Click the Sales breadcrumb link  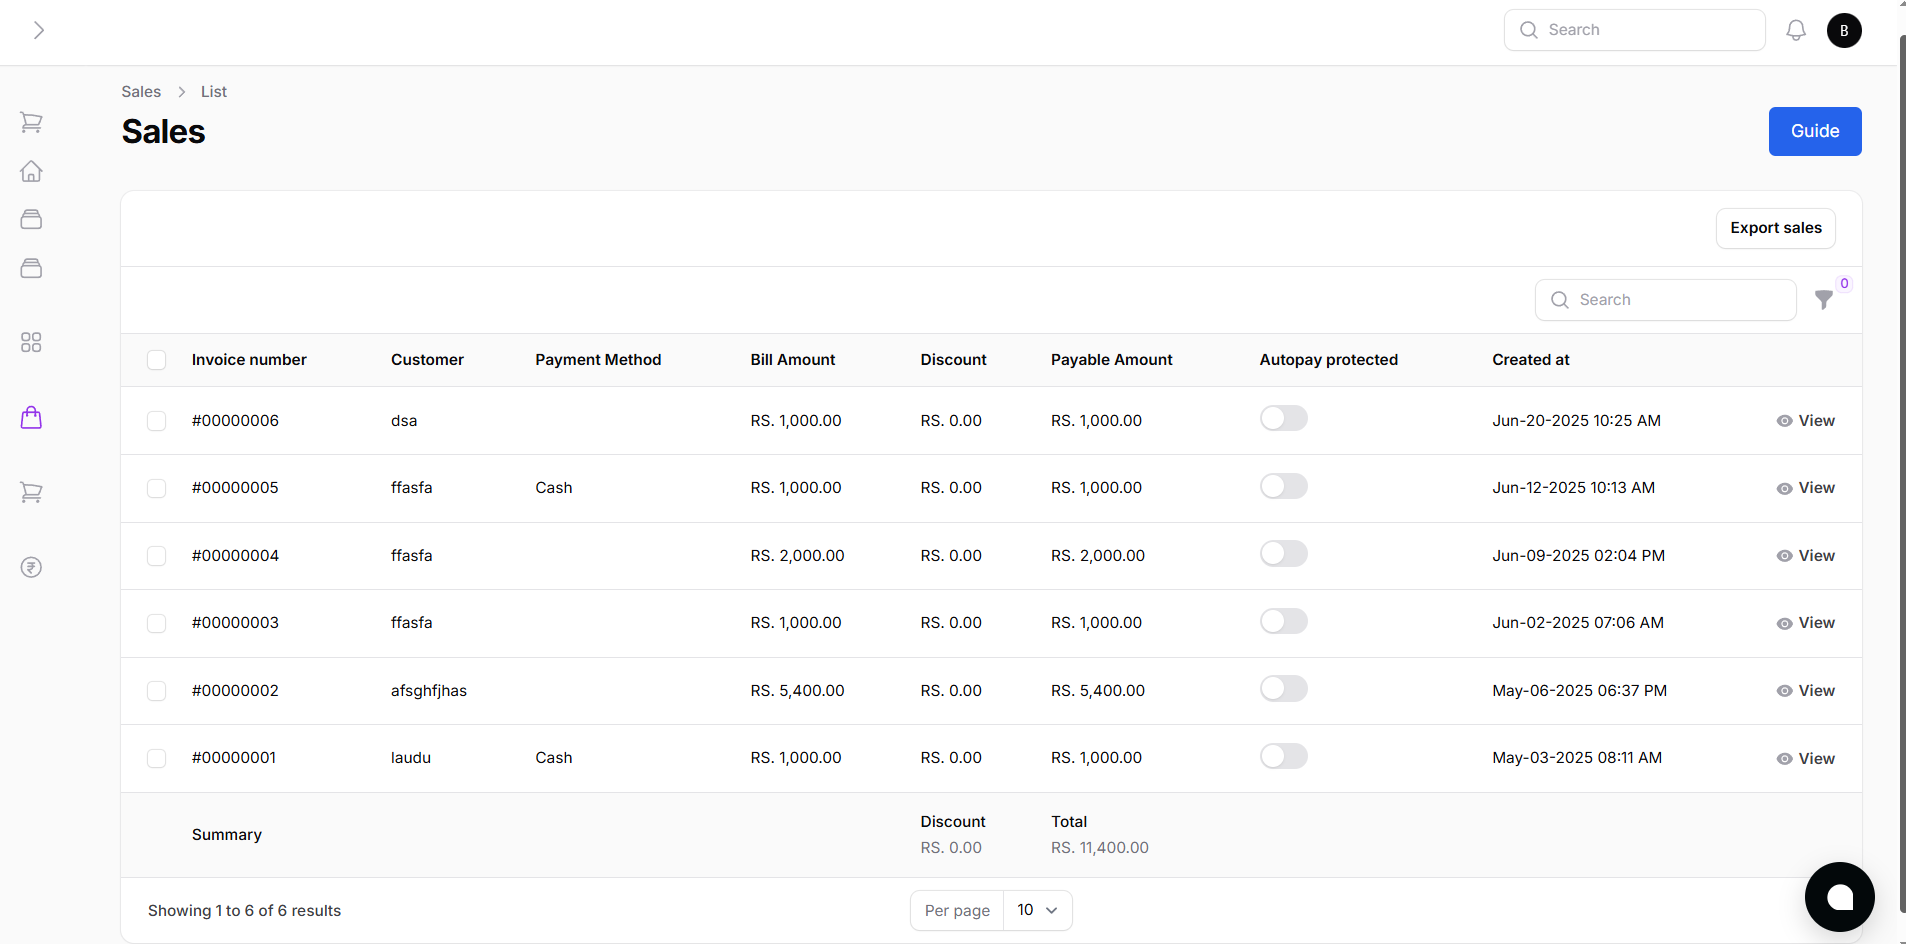[x=141, y=91]
